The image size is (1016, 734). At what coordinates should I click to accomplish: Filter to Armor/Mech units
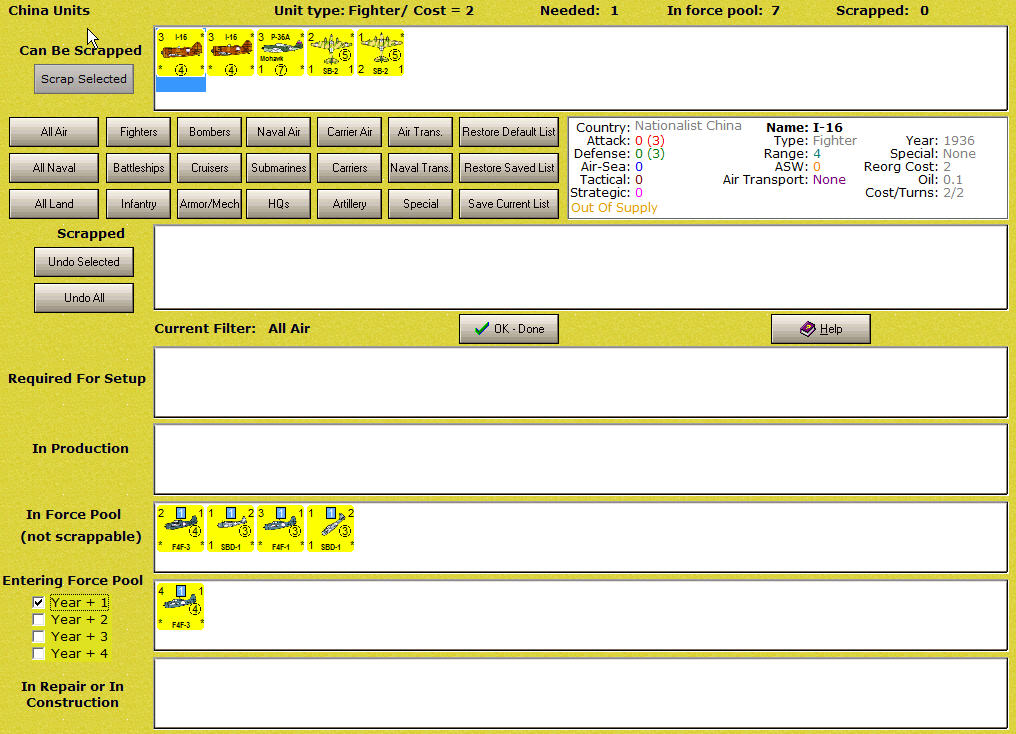pyautogui.click(x=209, y=204)
